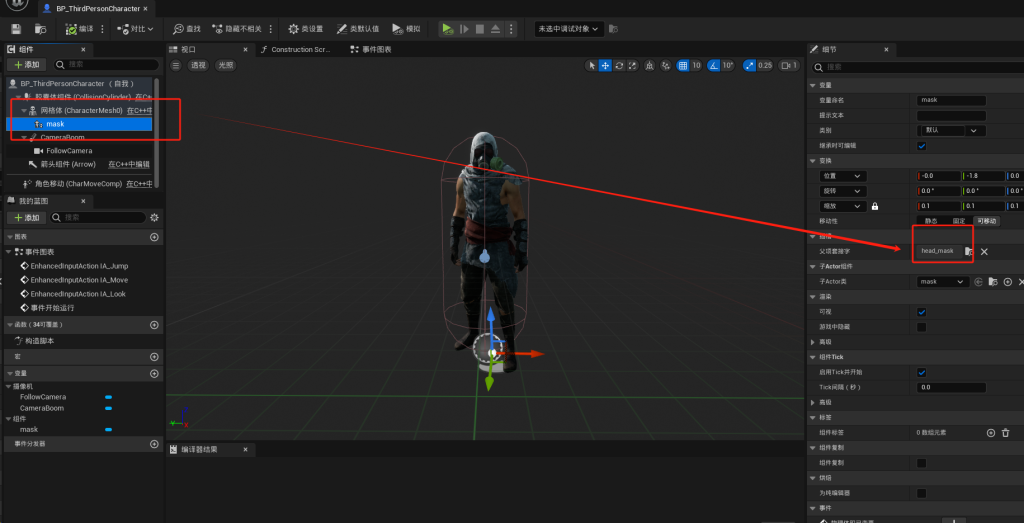Open play options three-dot menu
The image size is (1024, 523).
511,29
